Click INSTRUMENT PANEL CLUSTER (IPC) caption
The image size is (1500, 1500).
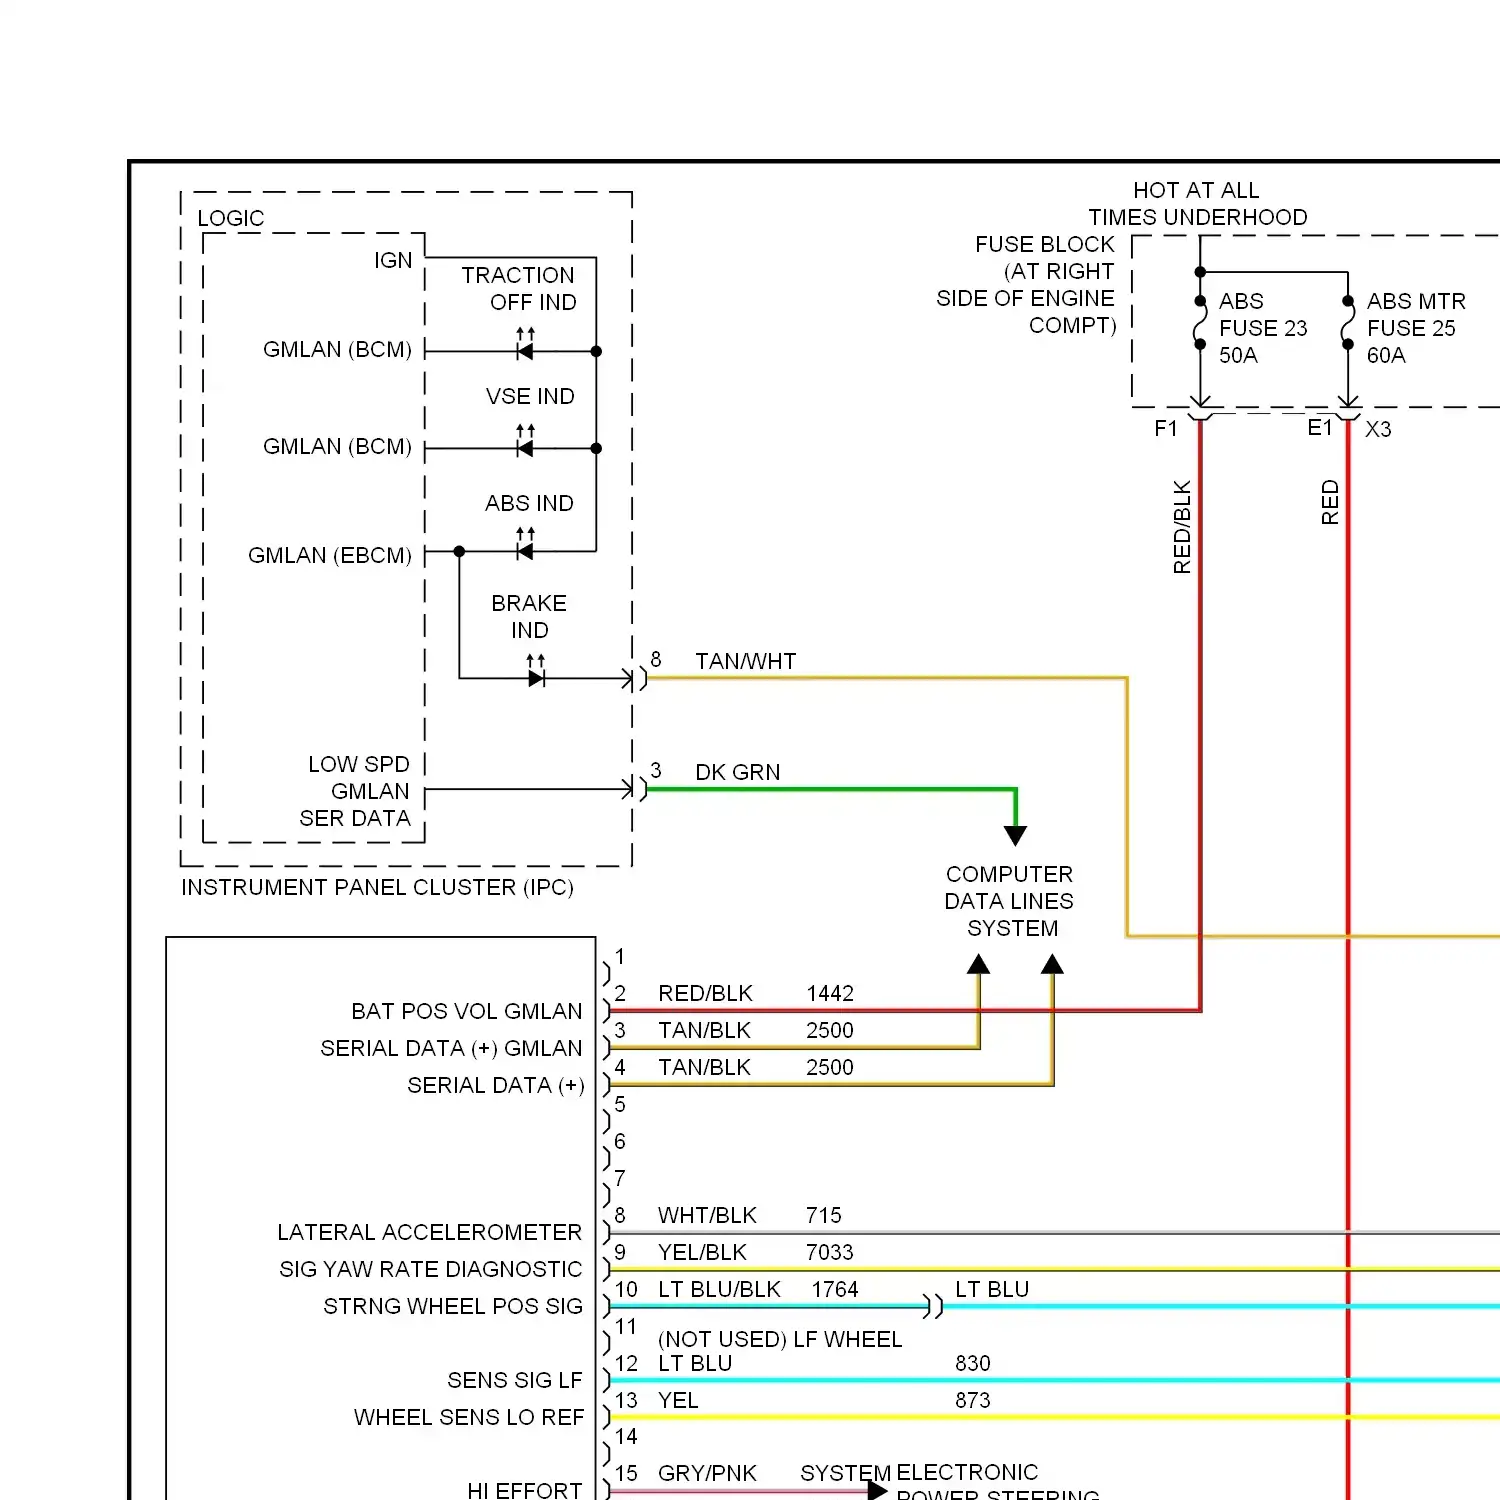[x=377, y=887]
